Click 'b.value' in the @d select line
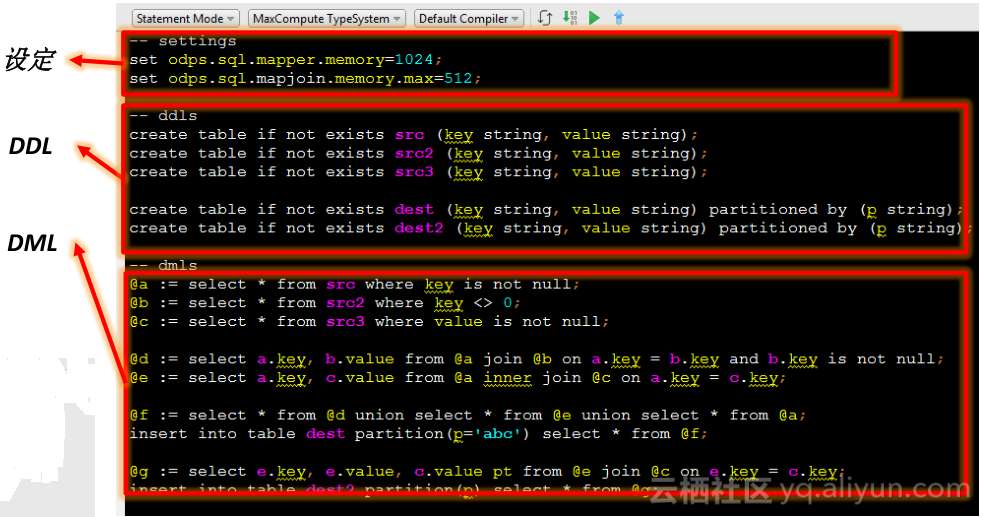This screenshot has width=983, height=517. [x=360, y=360]
